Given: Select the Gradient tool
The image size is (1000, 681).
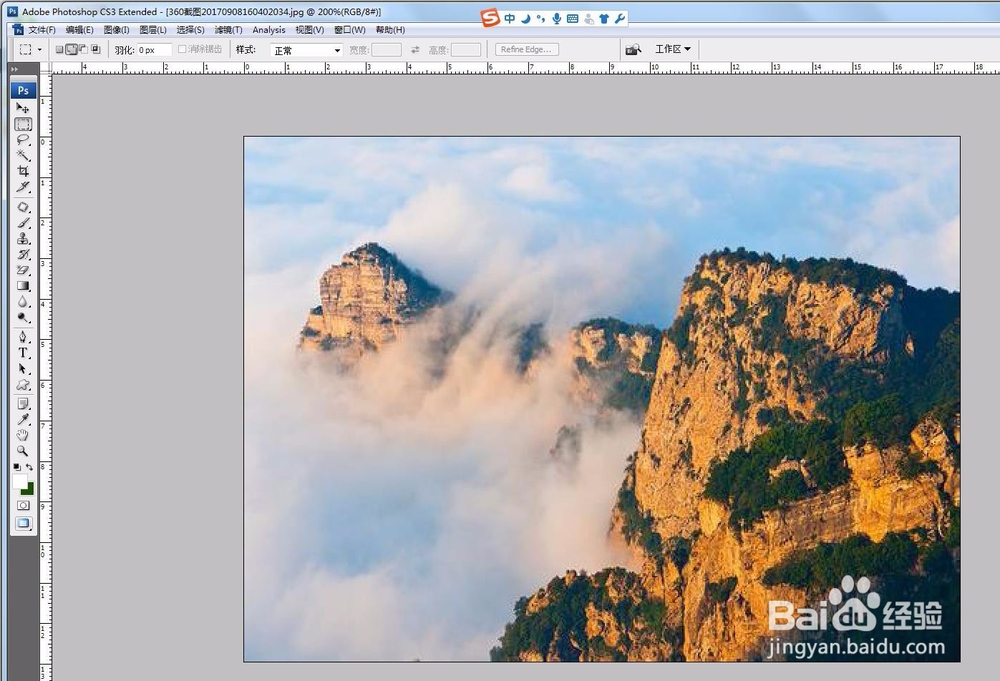Looking at the screenshot, I should (23, 286).
